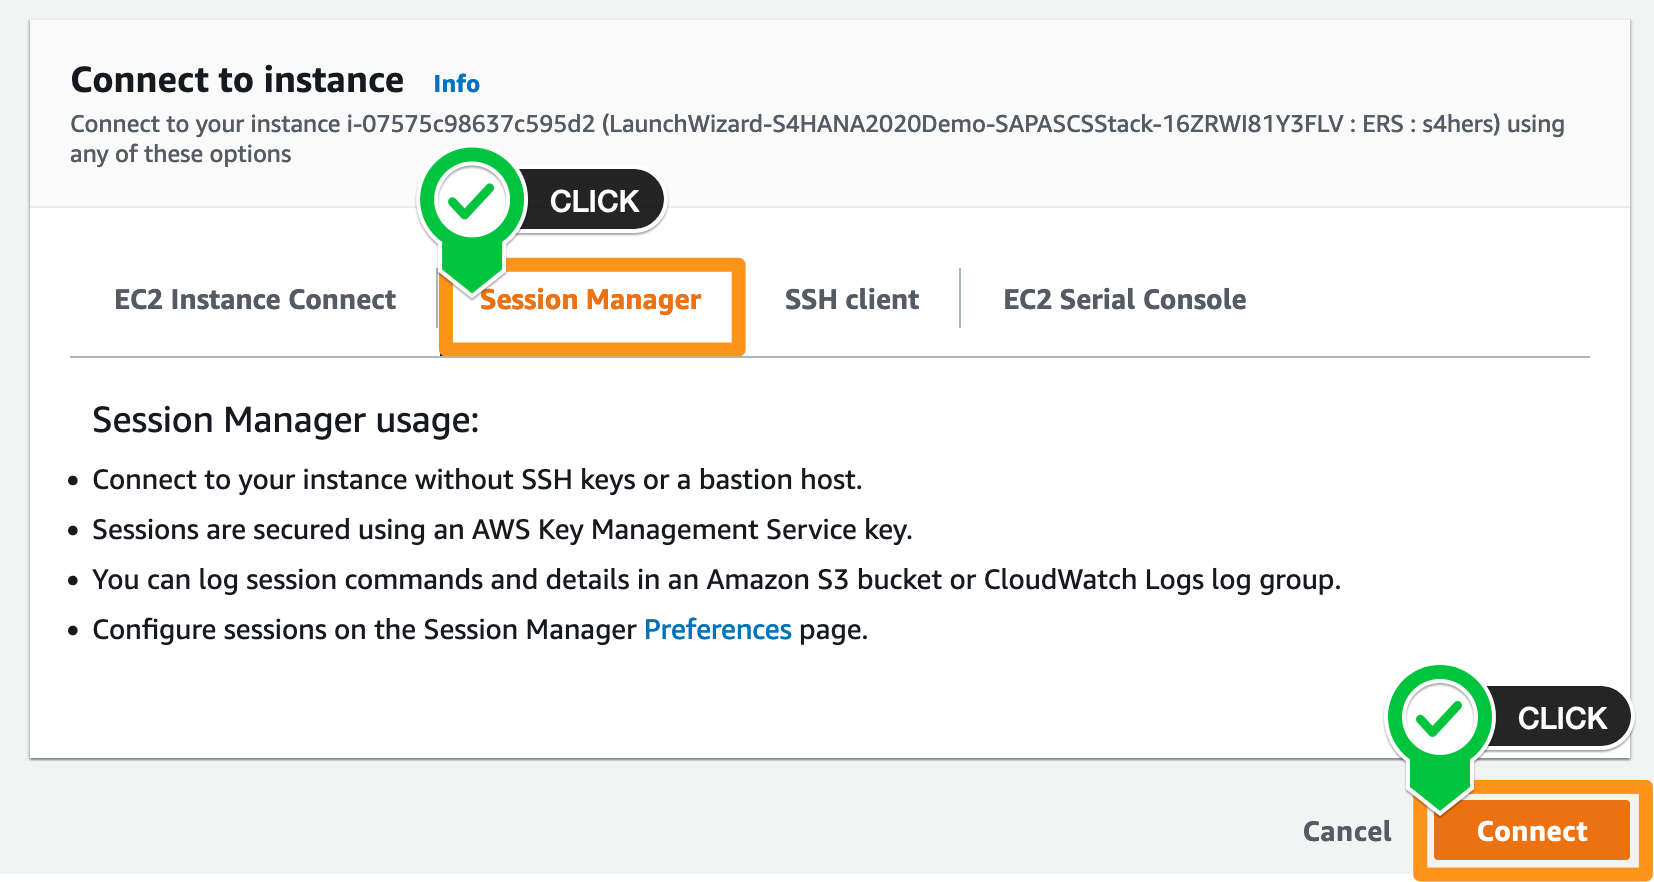This screenshot has width=1654, height=882.
Task: Open the EC2 Instance Connect tab
Action: pos(255,300)
